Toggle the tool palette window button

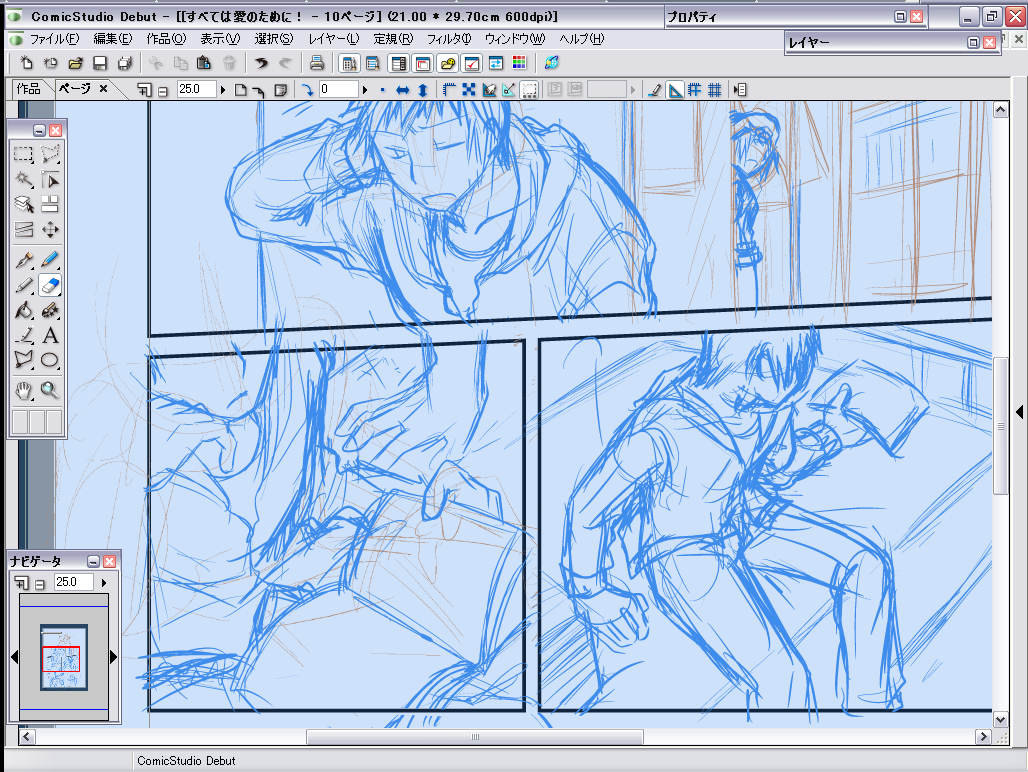pyautogui.click(x=349, y=63)
